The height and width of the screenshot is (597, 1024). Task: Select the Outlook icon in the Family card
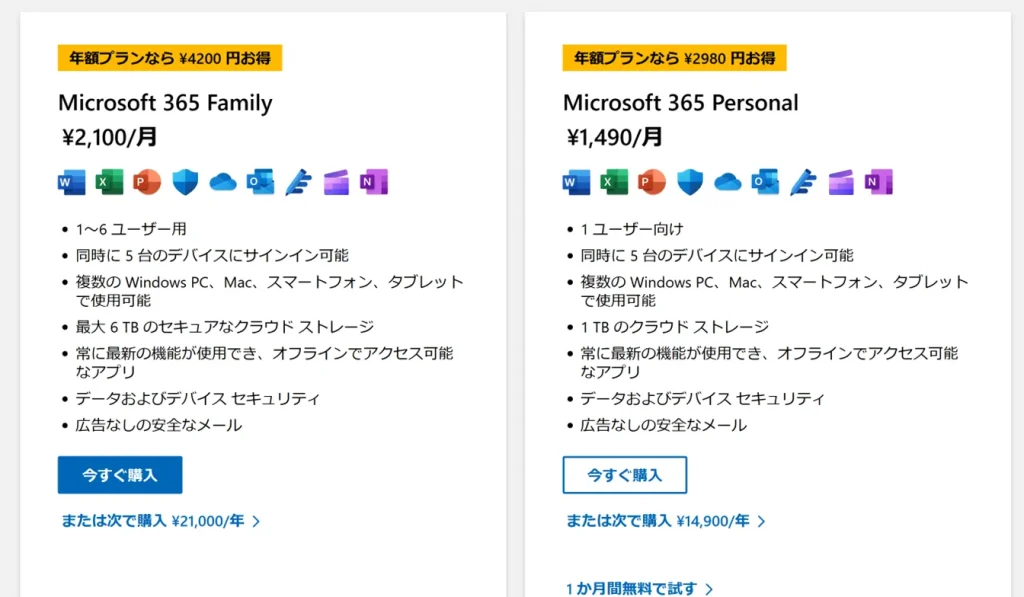tap(260, 182)
